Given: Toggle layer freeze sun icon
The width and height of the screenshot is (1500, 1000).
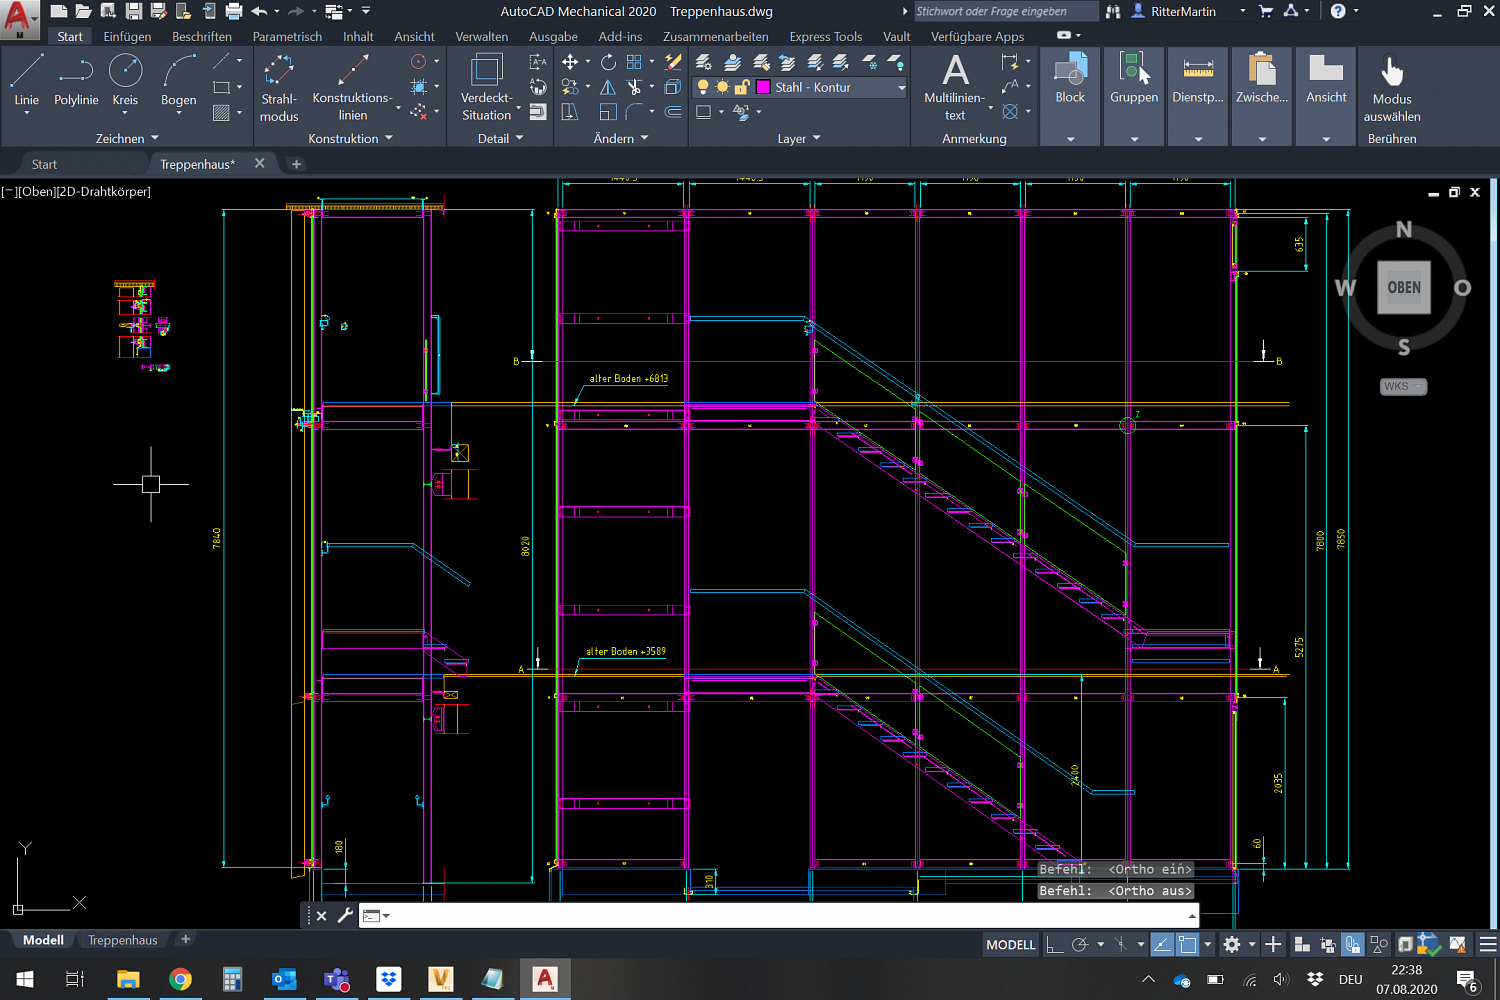Looking at the screenshot, I should pyautogui.click(x=722, y=87).
